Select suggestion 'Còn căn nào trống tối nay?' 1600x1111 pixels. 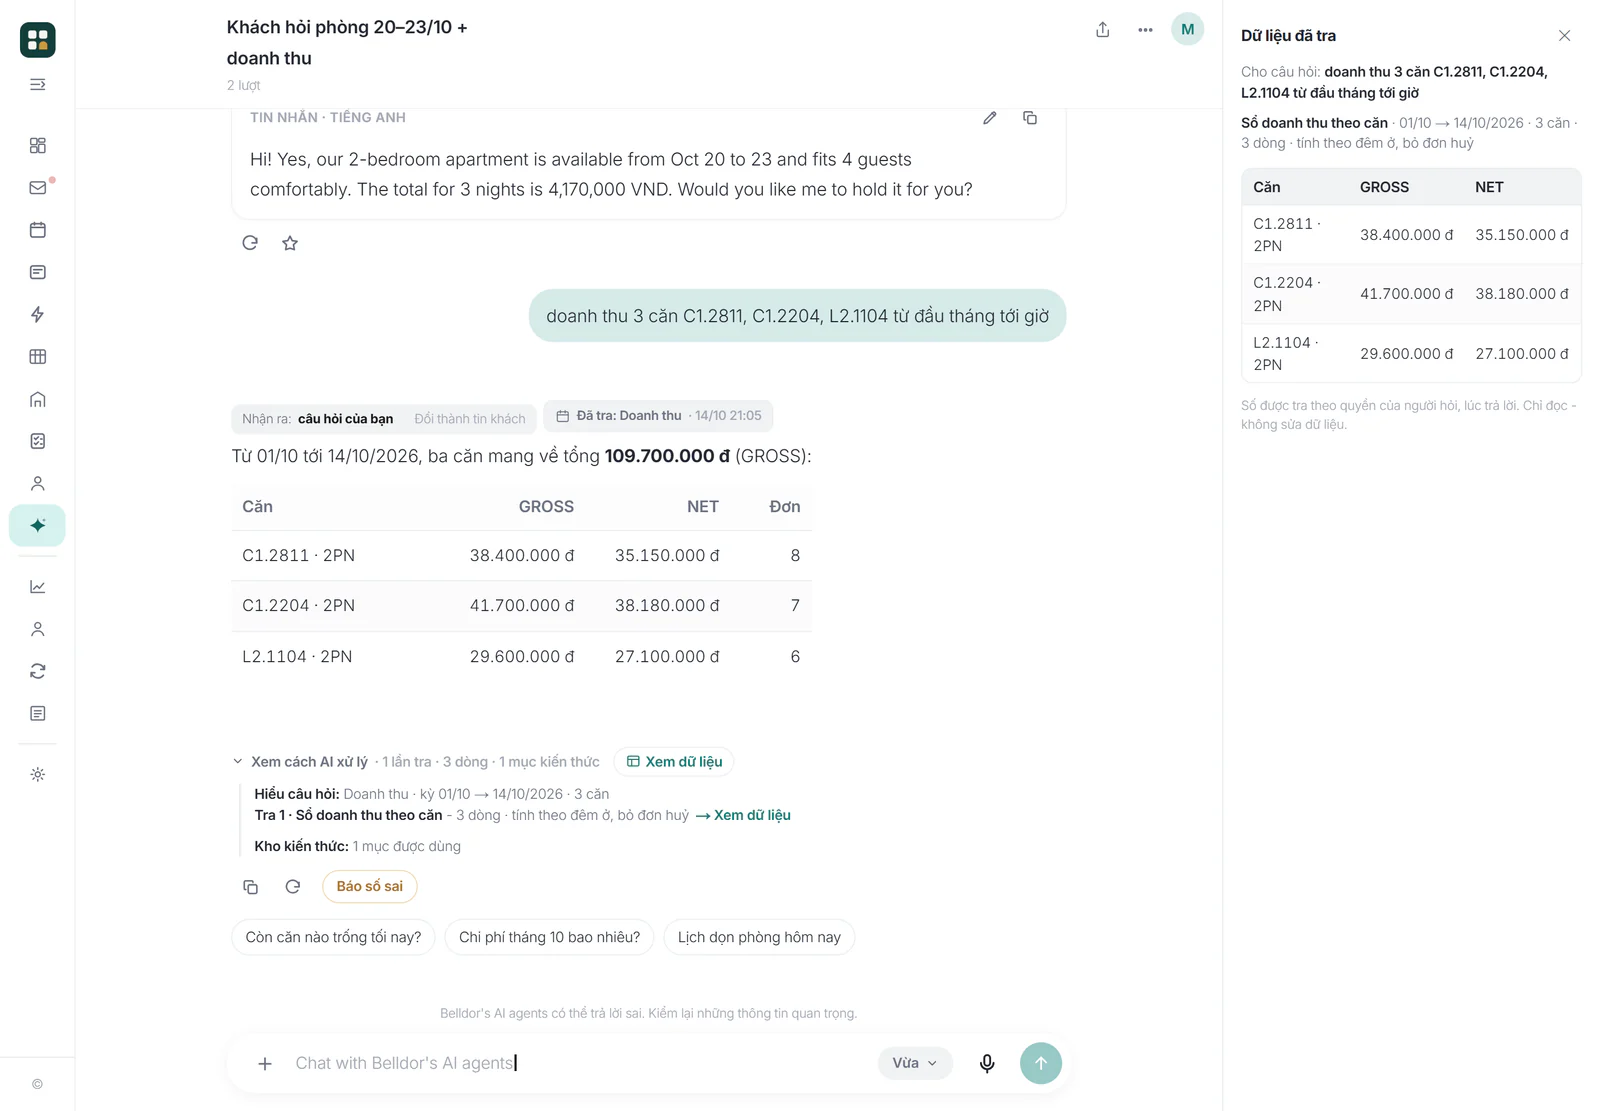tap(333, 937)
